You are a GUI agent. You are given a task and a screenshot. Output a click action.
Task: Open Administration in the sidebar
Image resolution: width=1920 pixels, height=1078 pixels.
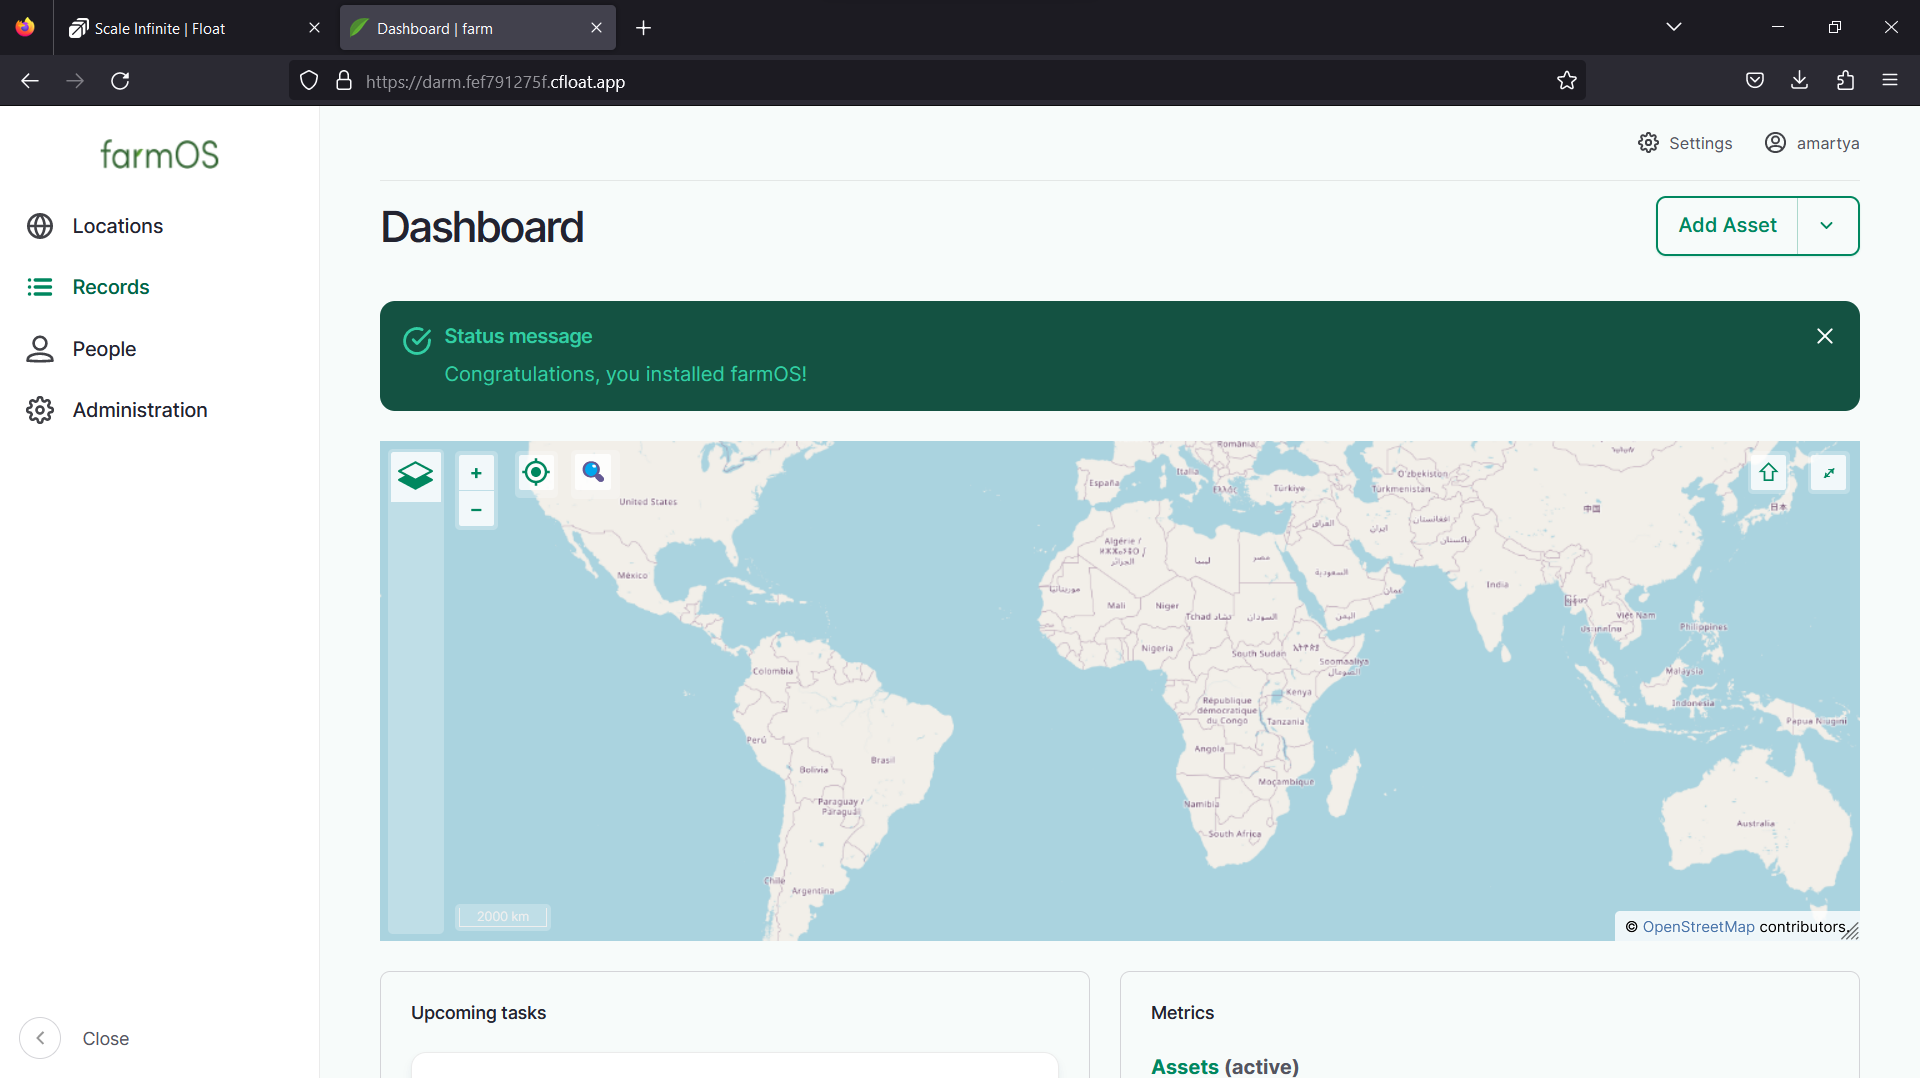[140, 410]
